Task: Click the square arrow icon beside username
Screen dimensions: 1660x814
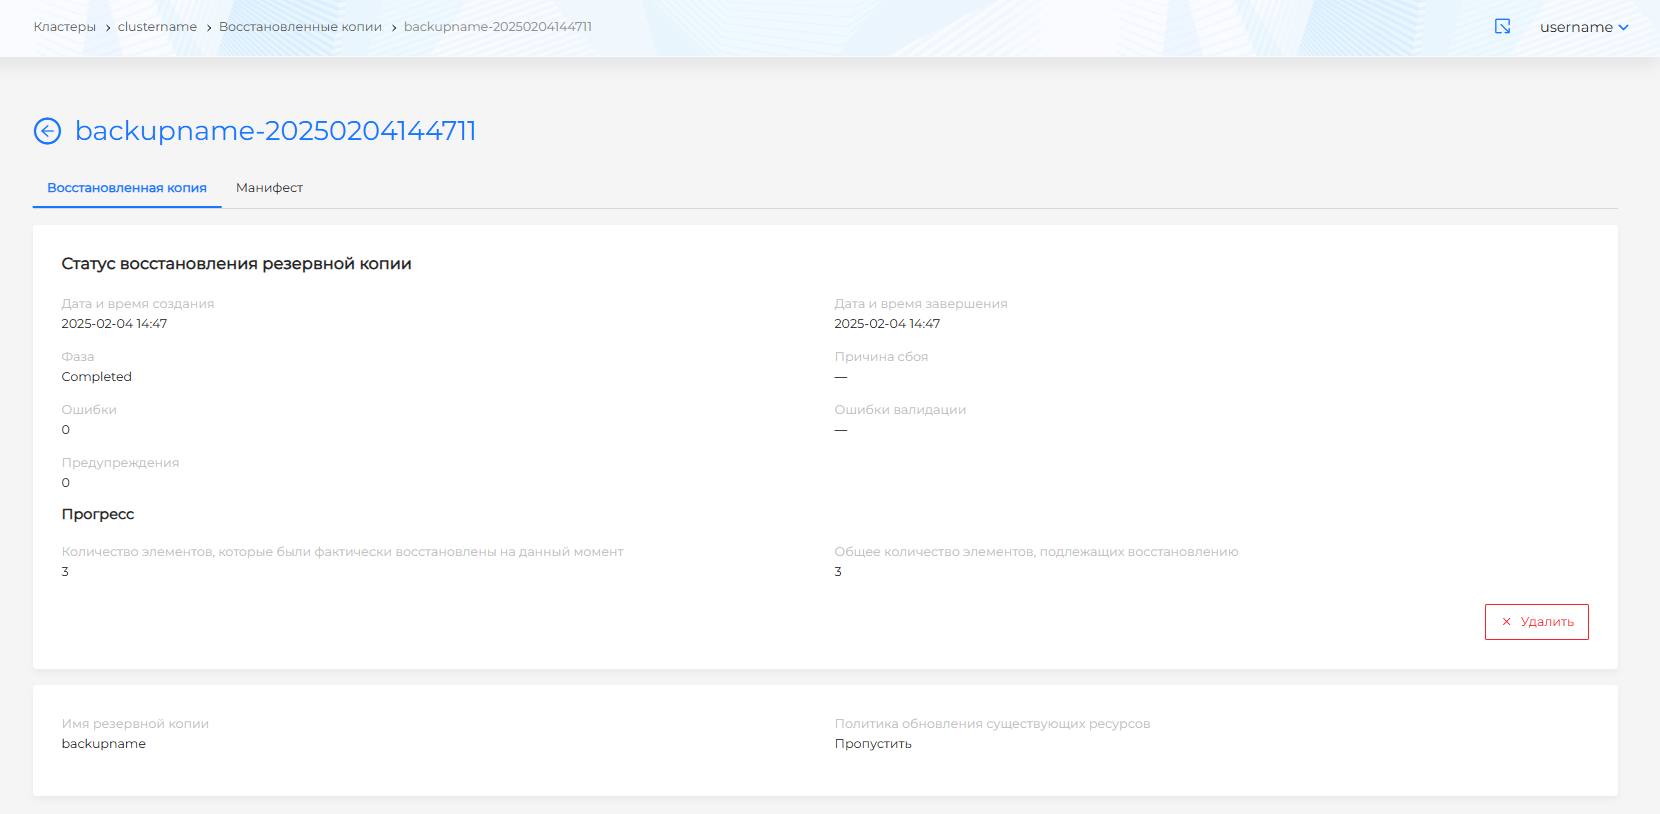Action: click(x=1502, y=27)
